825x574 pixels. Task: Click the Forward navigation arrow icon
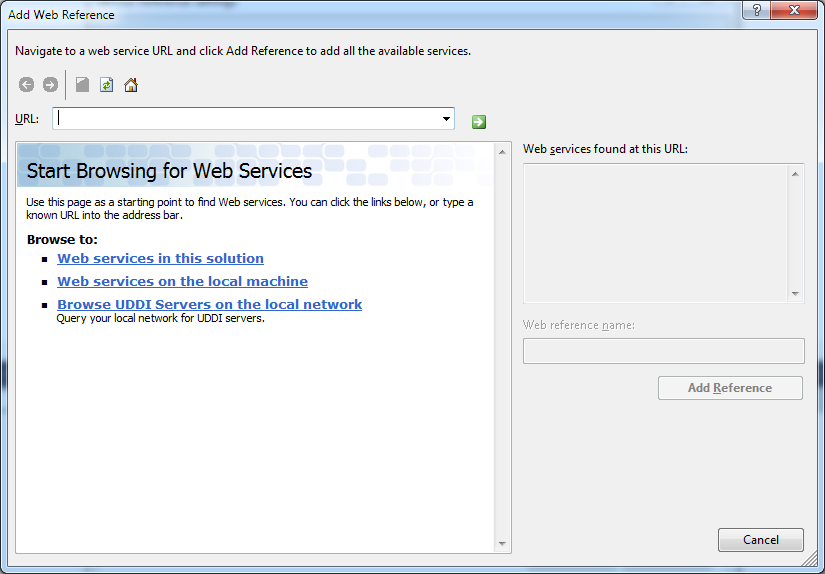[50, 85]
